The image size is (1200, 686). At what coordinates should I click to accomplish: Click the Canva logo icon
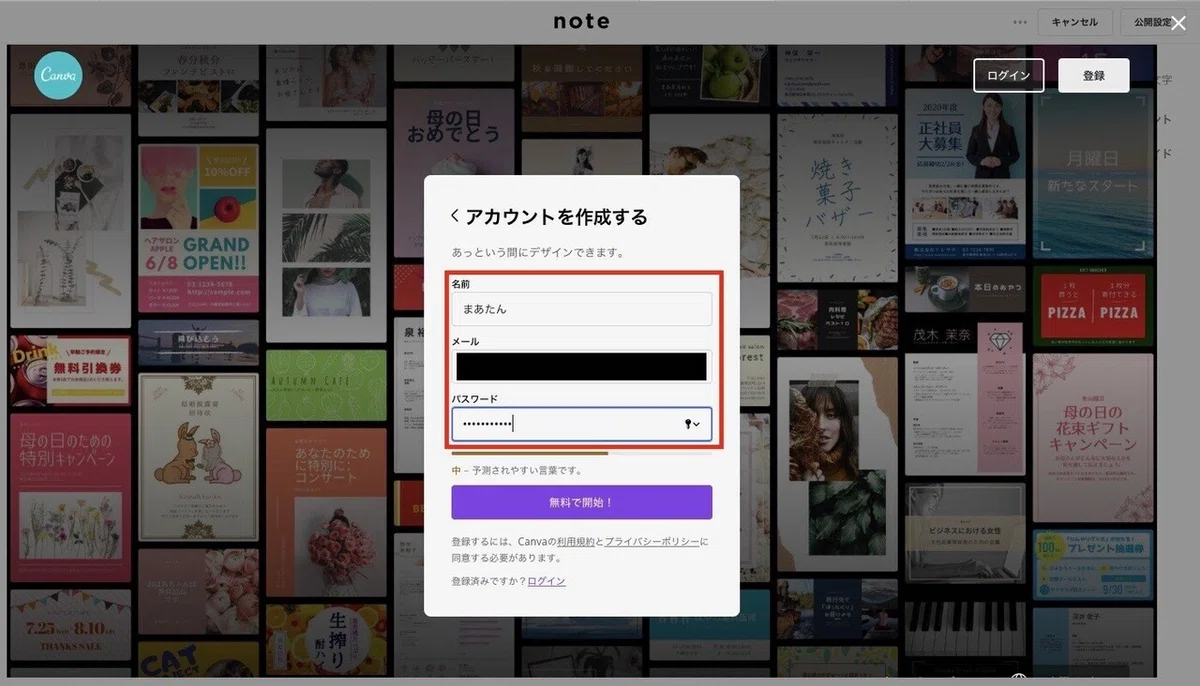click(x=58, y=76)
